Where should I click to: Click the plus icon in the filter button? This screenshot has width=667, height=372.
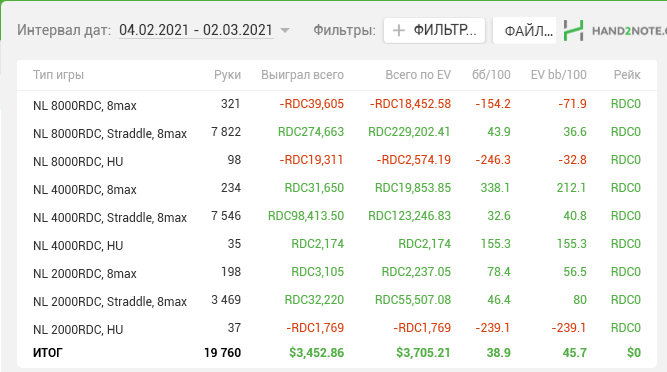coord(399,31)
